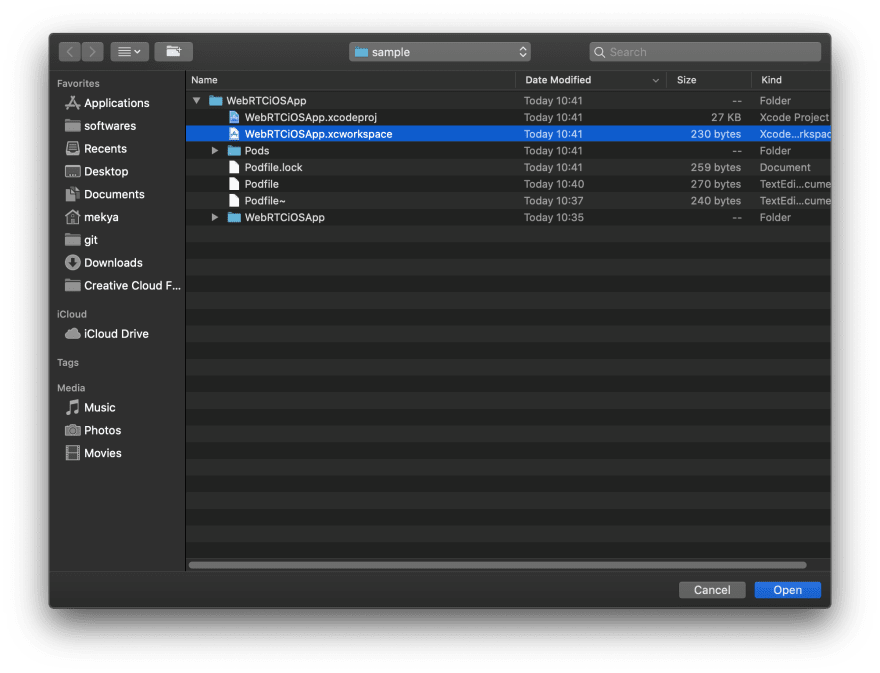Select the Podfile row

coord(508,184)
